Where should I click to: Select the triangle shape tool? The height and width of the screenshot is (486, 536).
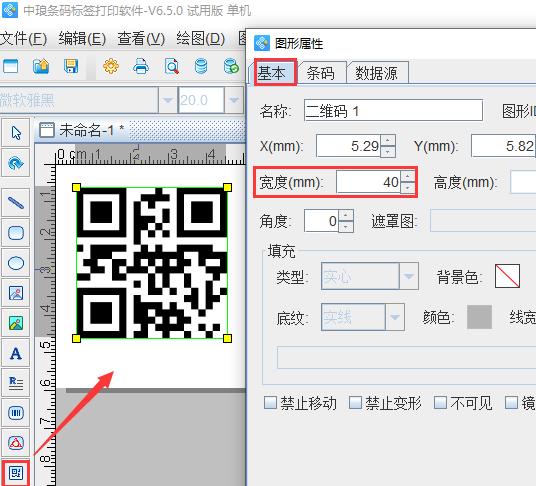16,443
